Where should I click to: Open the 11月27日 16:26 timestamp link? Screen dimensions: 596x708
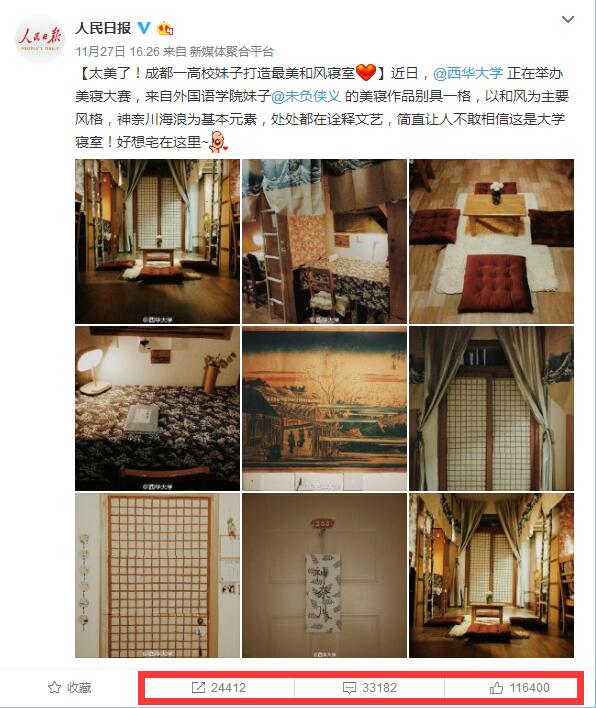click(118, 51)
